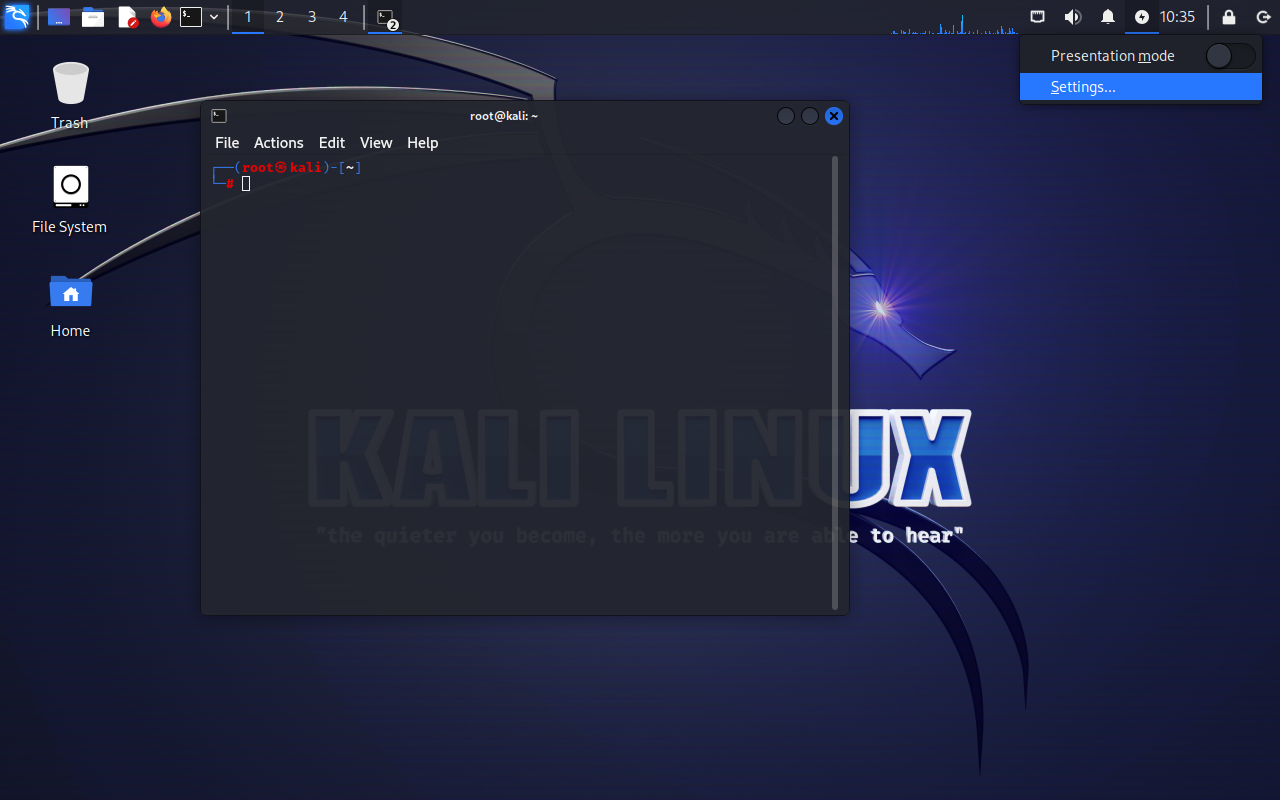Click the CPU graph monitor in the panel

pyautogui.click(x=956, y=22)
